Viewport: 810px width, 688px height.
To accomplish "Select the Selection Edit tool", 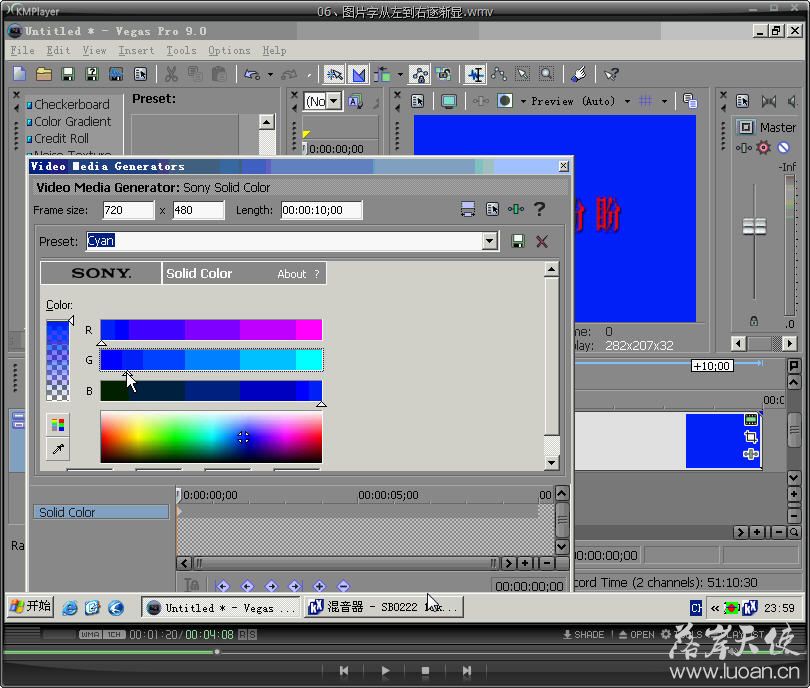I will (x=523, y=75).
